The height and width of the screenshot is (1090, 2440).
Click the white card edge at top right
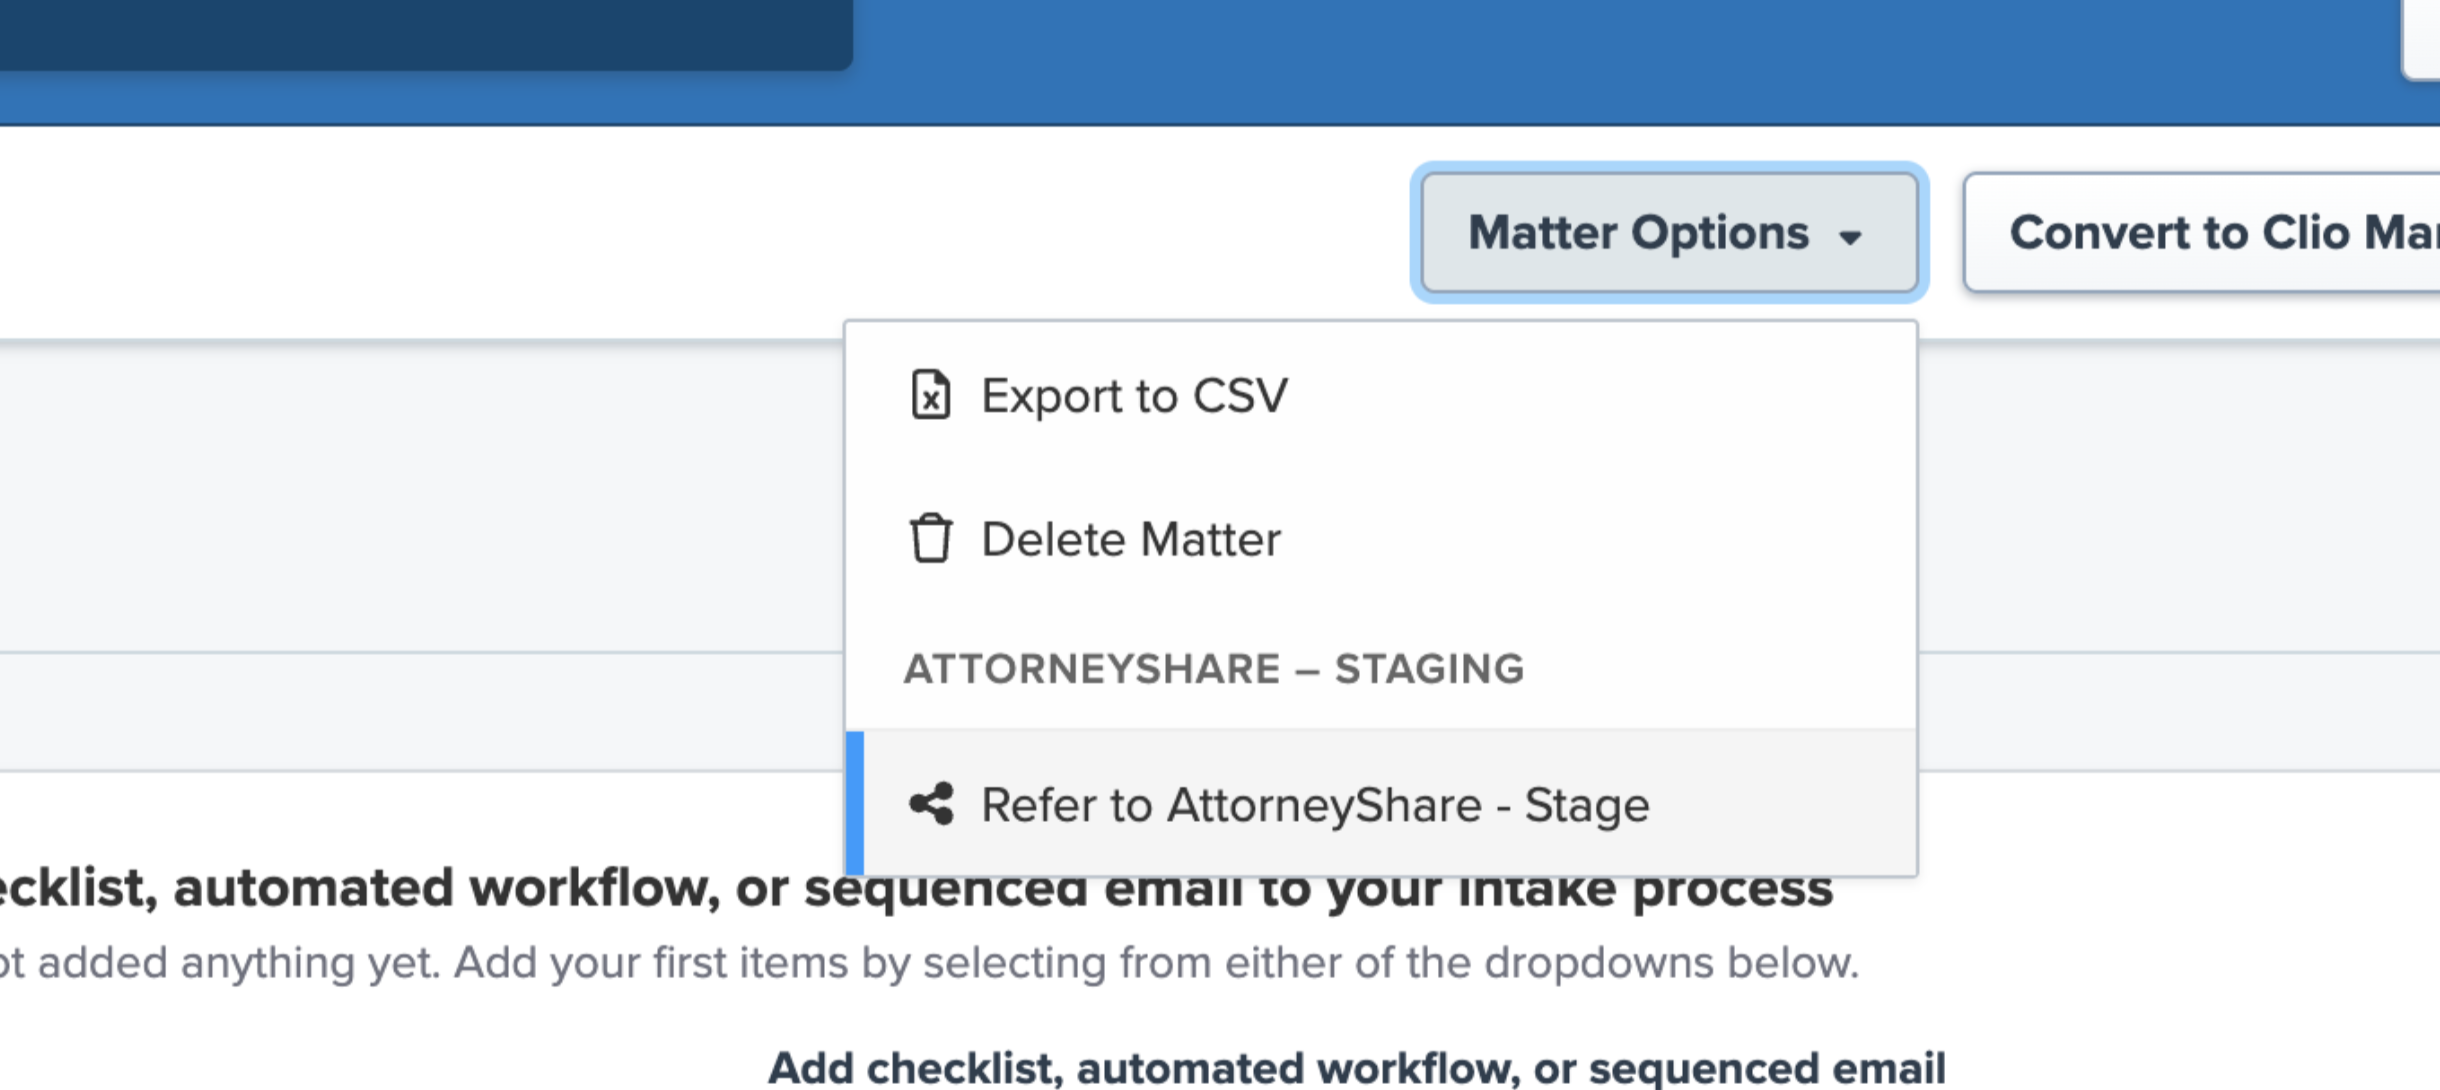[x=2422, y=36]
